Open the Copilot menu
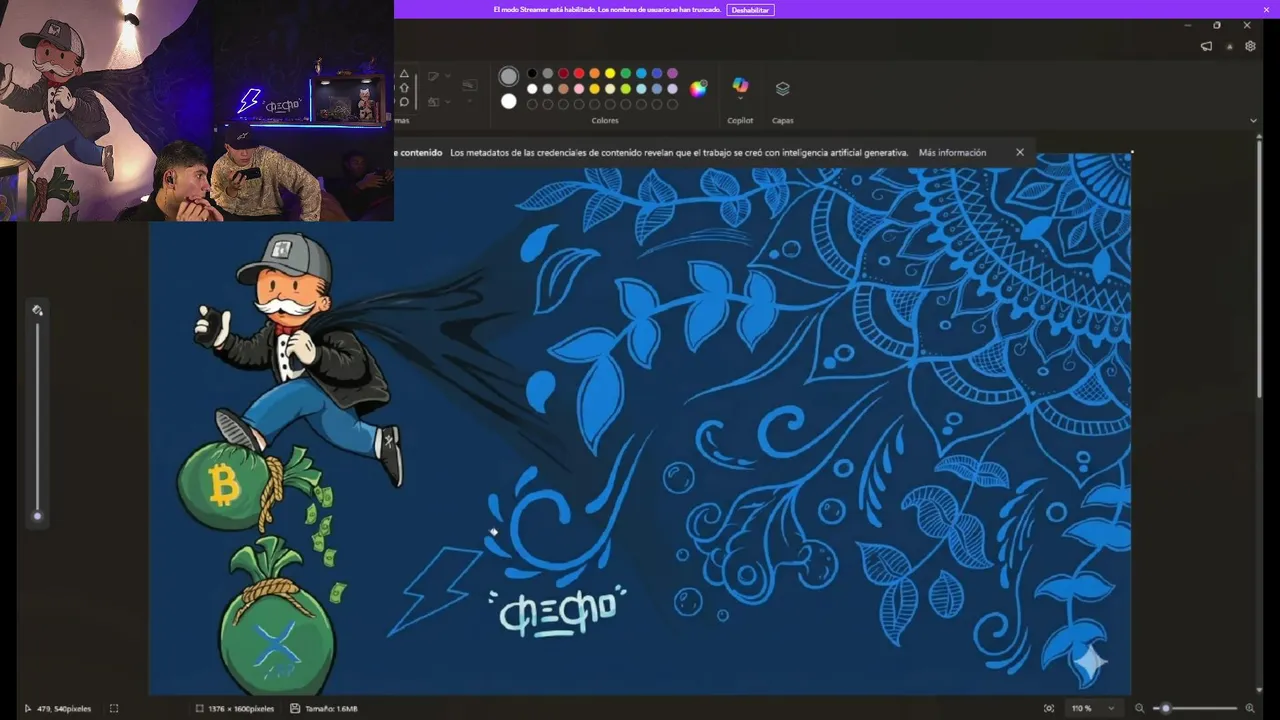This screenshot has width=1280, height=720. tap(740, 86)
